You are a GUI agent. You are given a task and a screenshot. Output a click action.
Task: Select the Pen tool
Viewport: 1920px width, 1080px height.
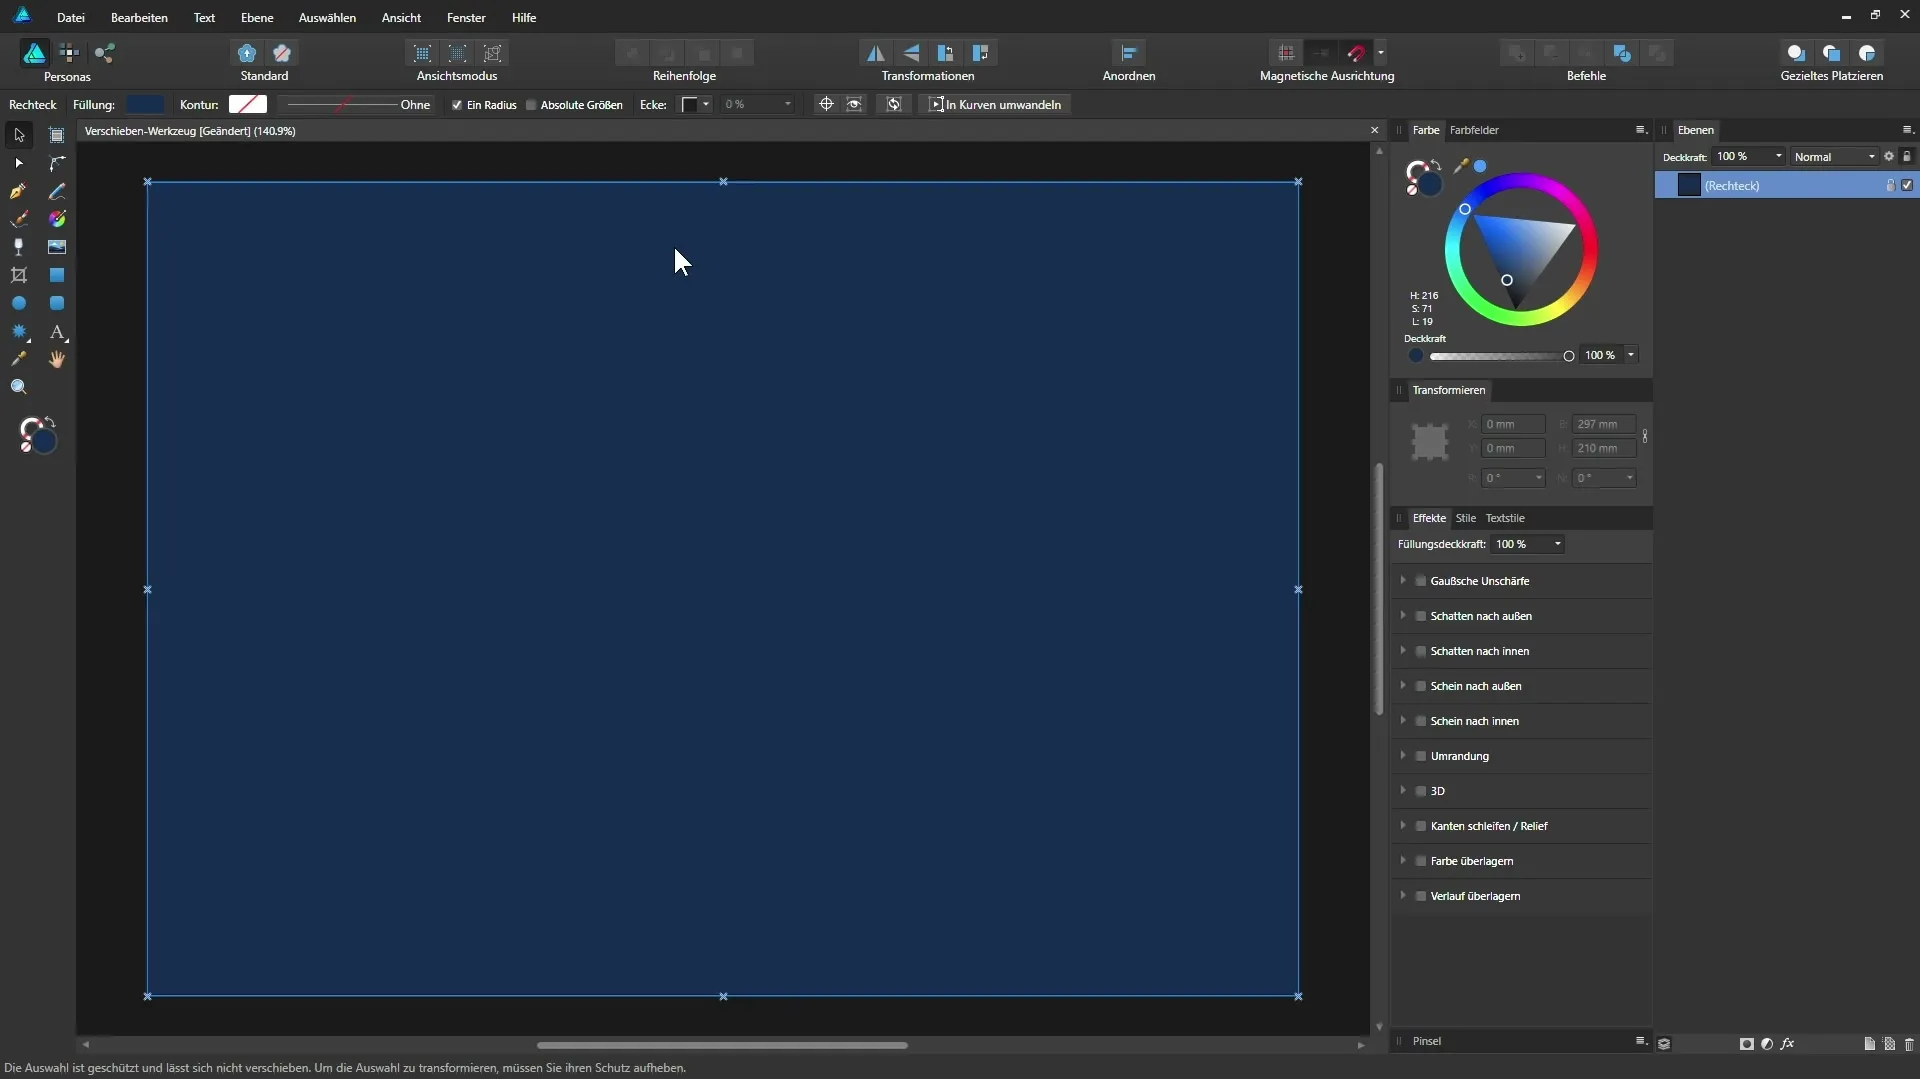tap(19, 191)
